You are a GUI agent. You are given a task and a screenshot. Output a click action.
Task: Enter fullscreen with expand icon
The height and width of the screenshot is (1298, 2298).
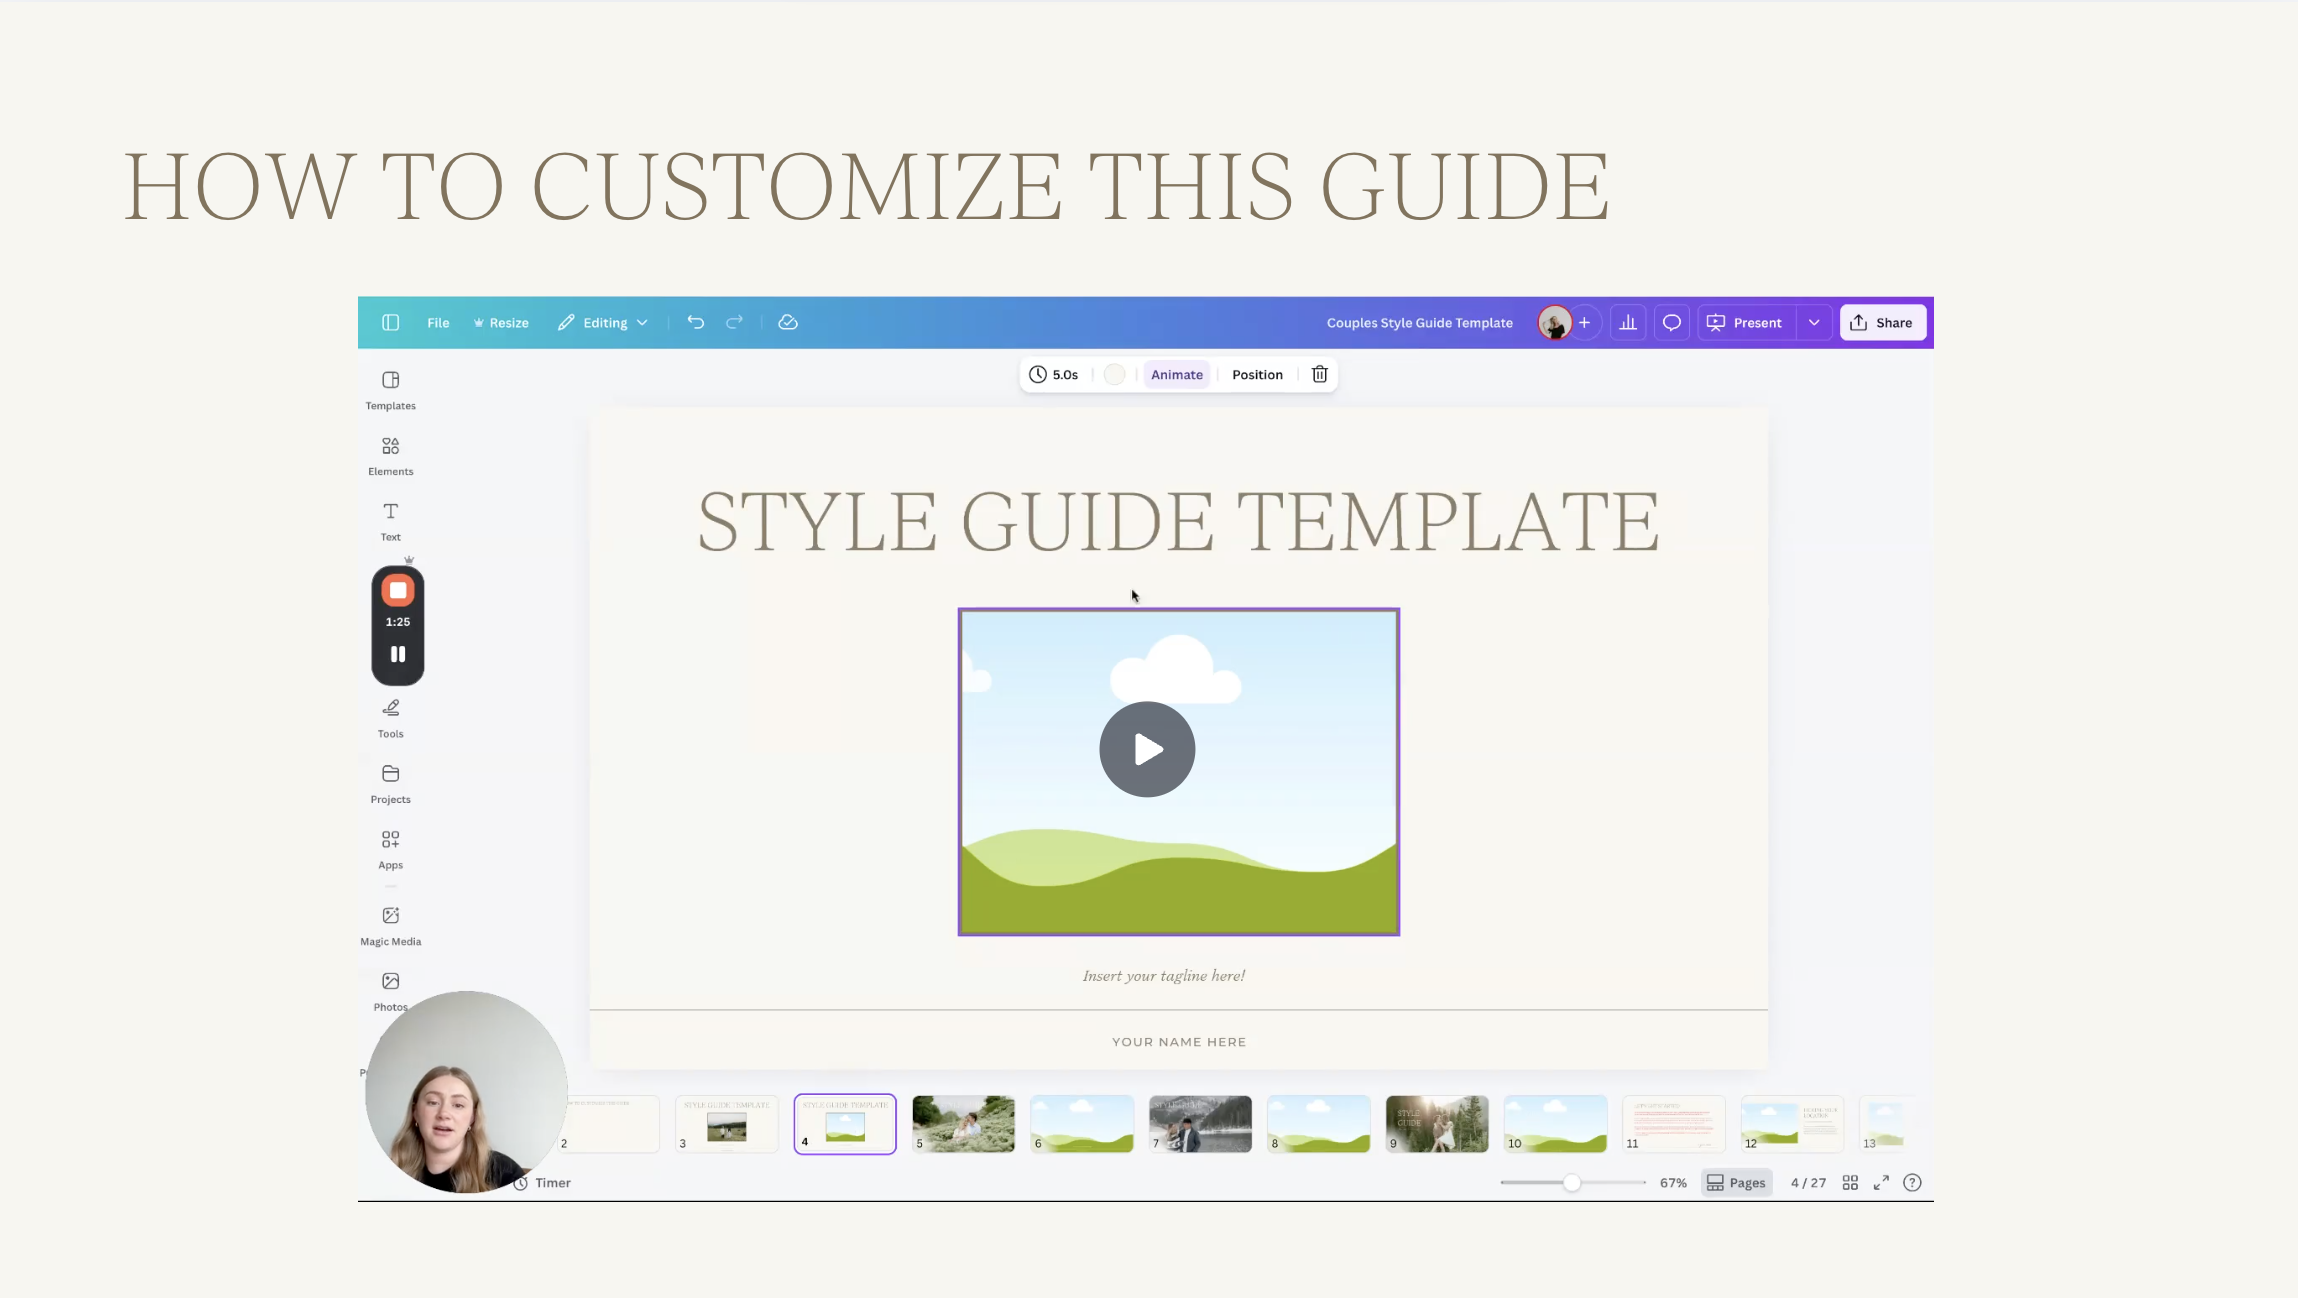pyautogui.click(x=1881, y=1182)
